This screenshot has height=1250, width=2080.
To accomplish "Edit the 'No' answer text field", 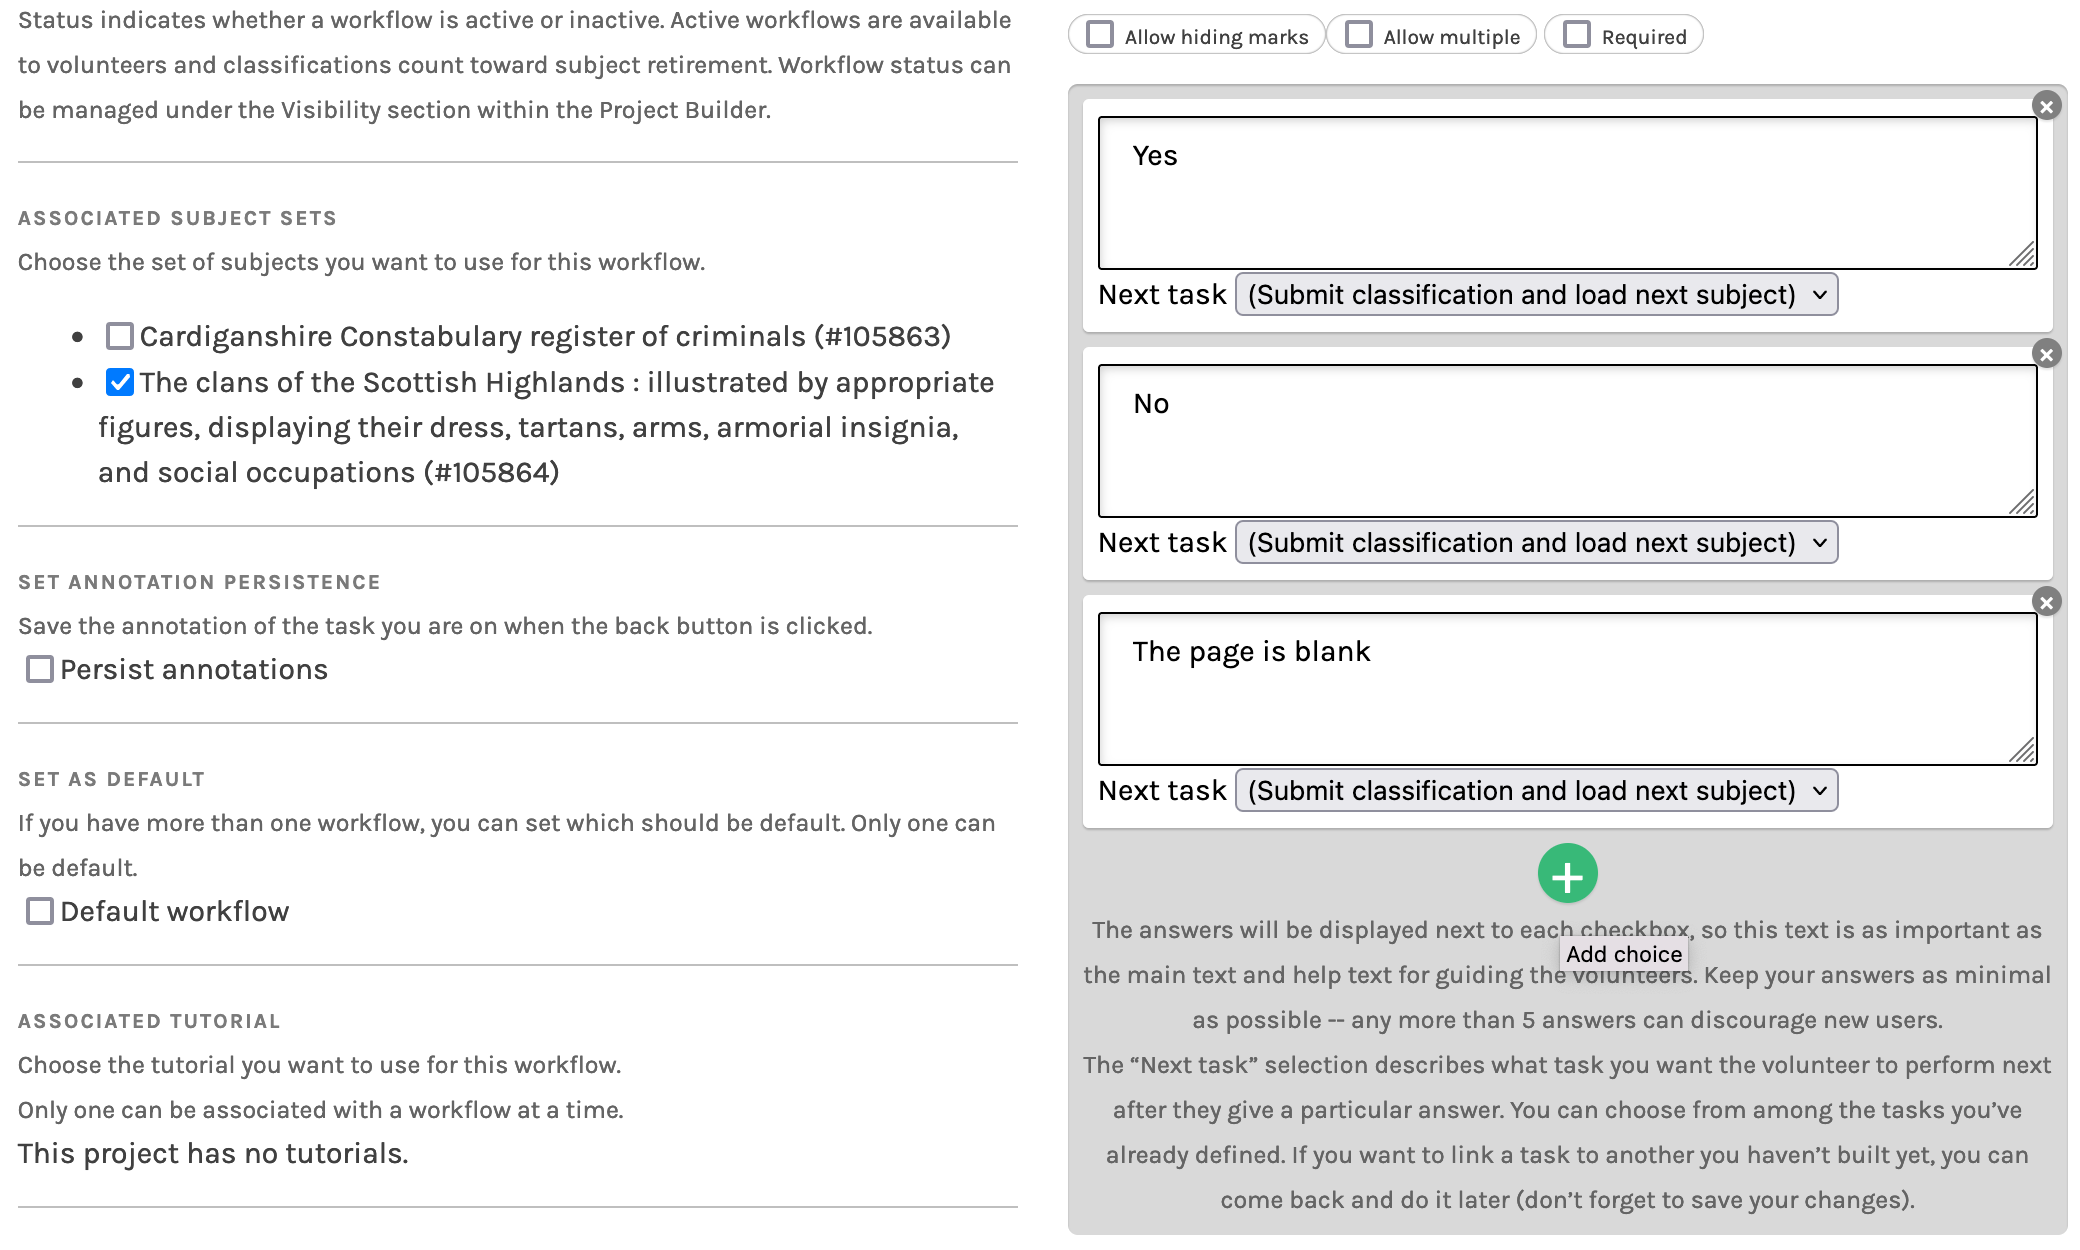I will click(1567, 441).
